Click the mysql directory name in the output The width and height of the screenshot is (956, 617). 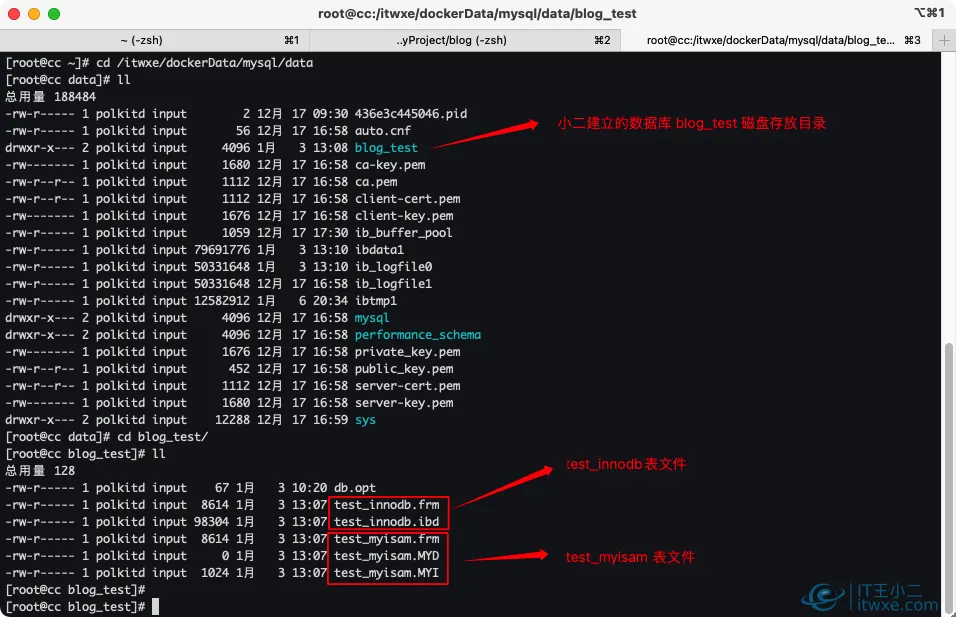click(x=369, y=317)
